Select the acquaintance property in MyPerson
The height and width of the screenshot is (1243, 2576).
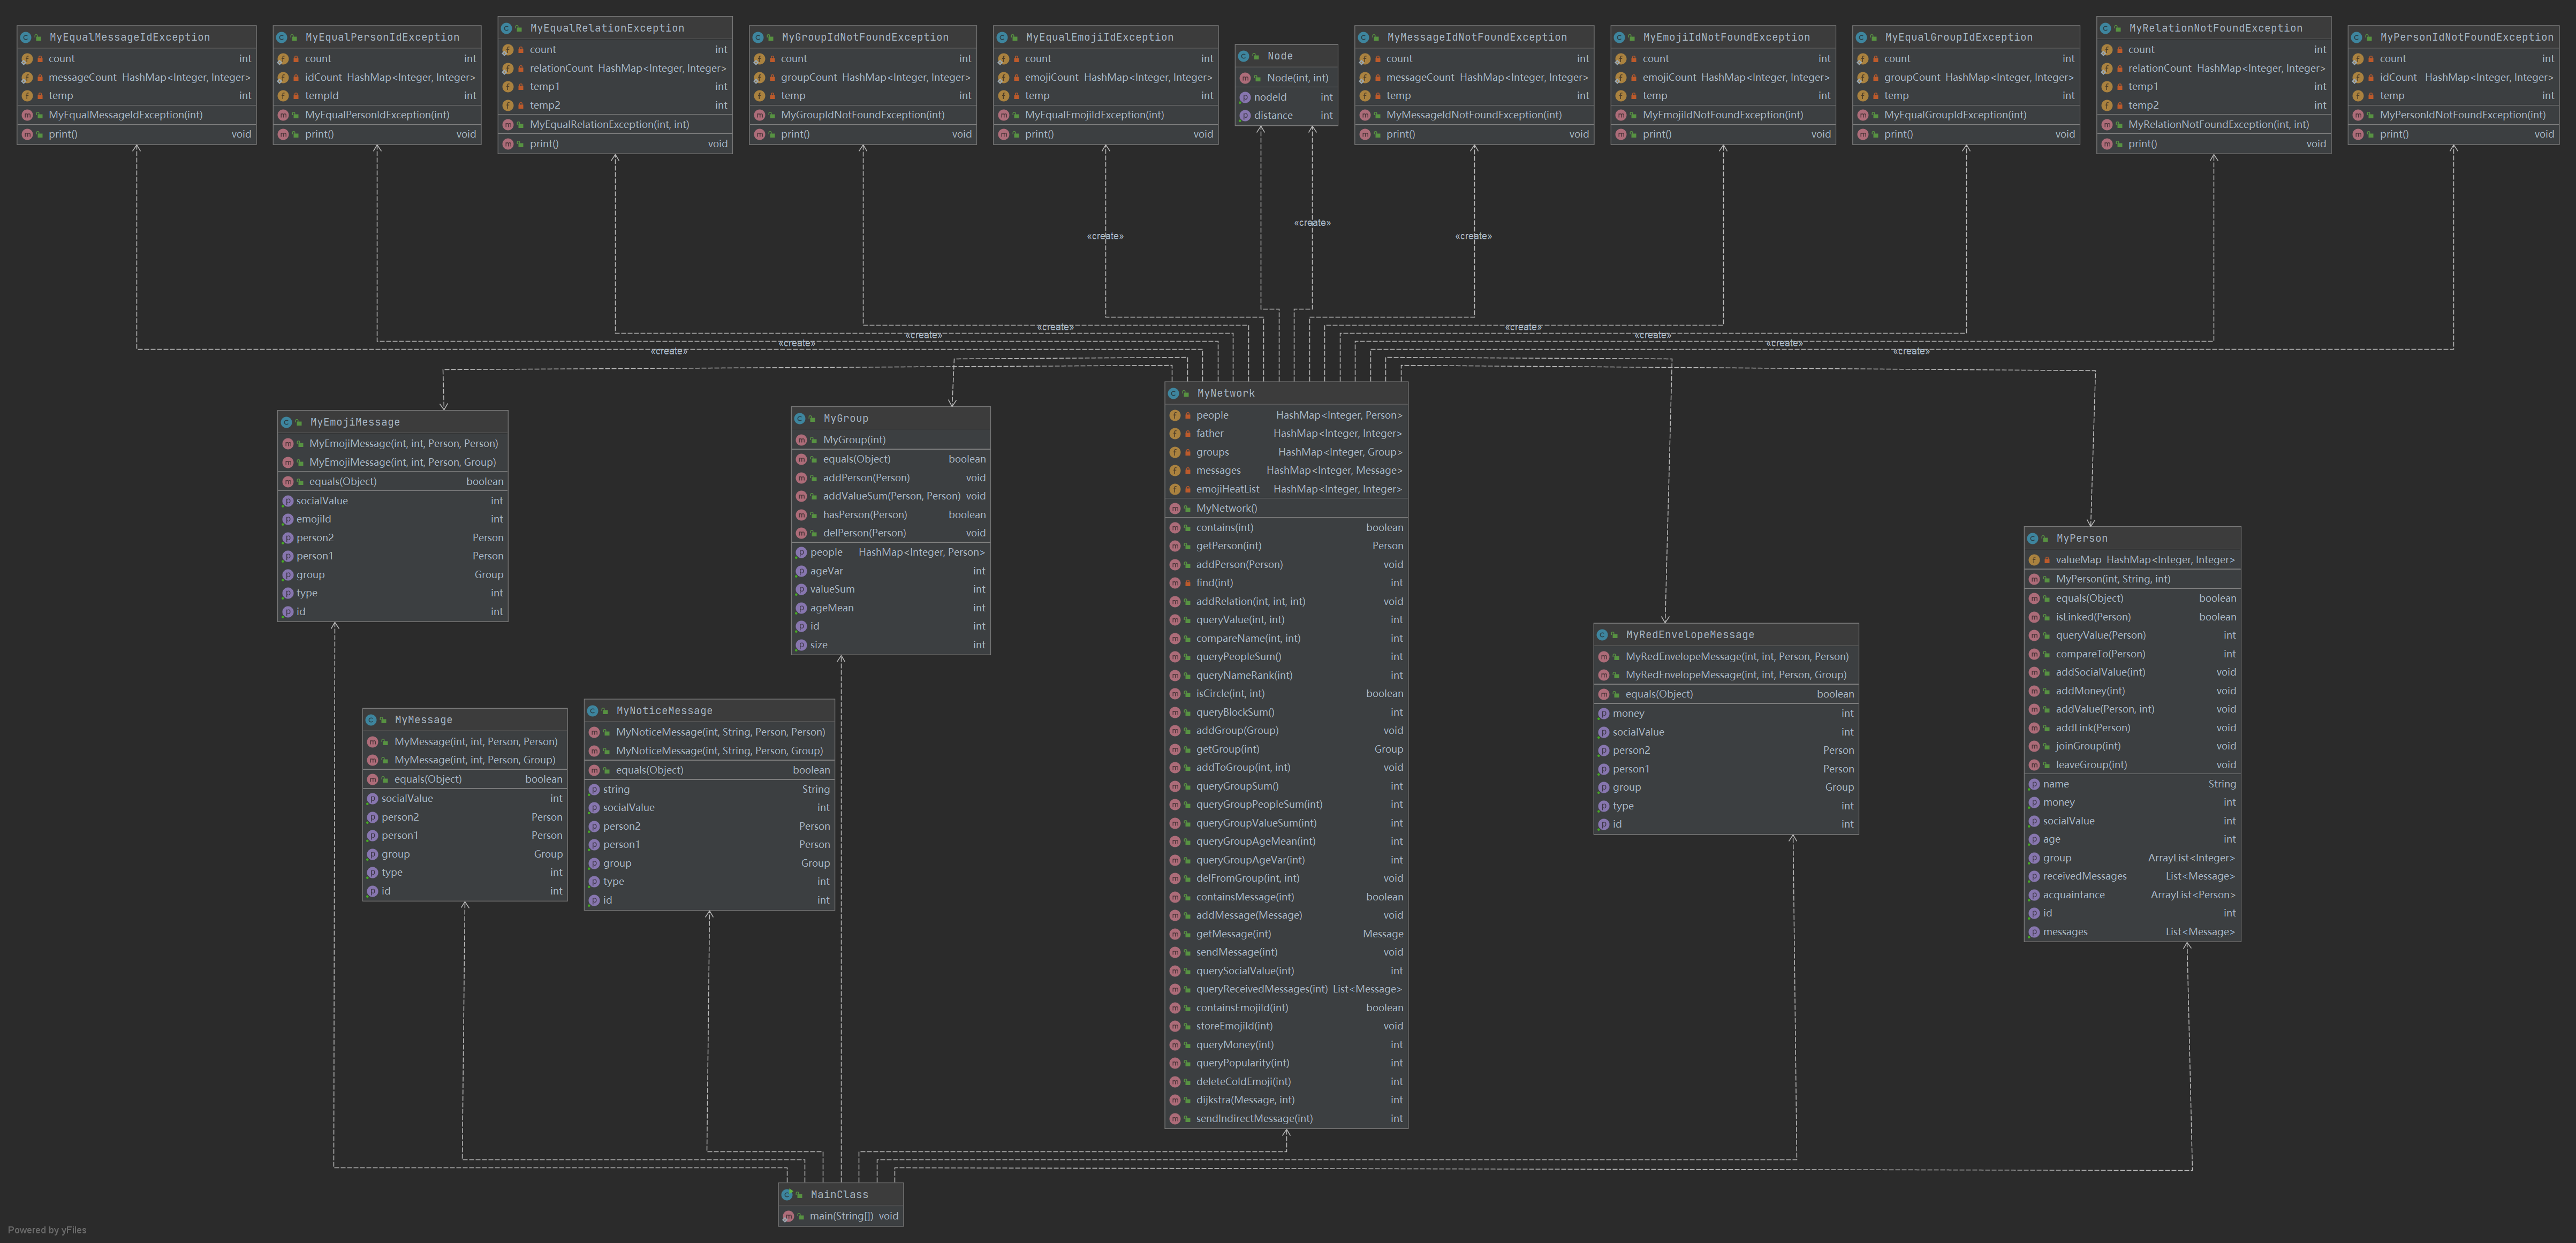click(x=2073, y=895)
